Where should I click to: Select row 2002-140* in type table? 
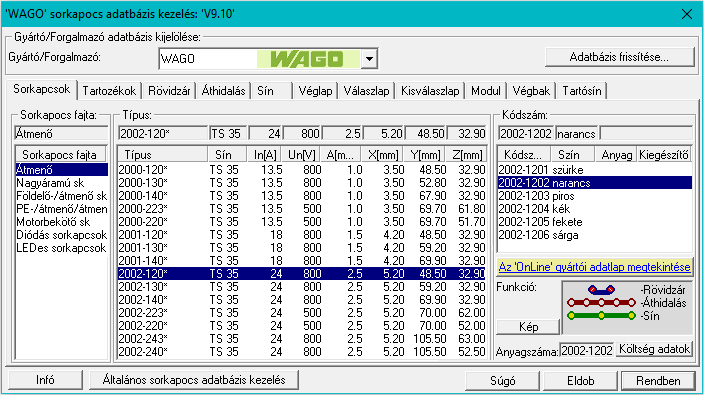coord(302,299)
